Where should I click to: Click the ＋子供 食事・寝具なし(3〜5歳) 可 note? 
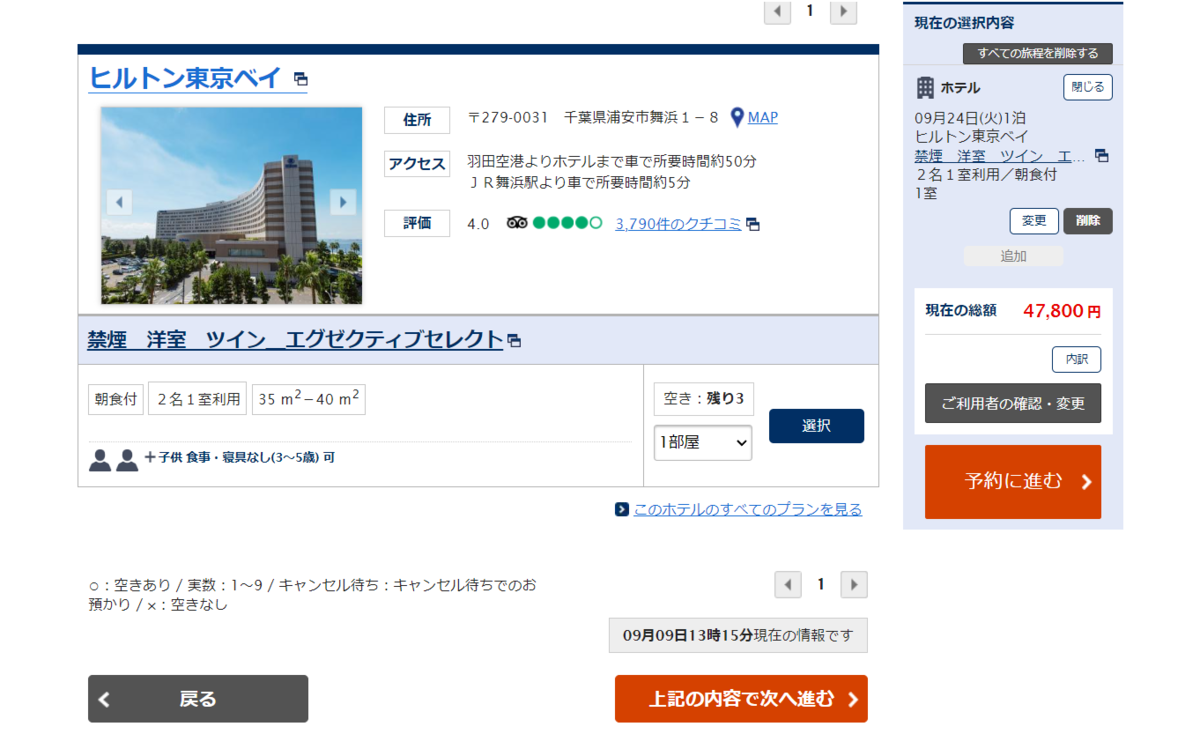pyautogui.click(x=240, y=457)
